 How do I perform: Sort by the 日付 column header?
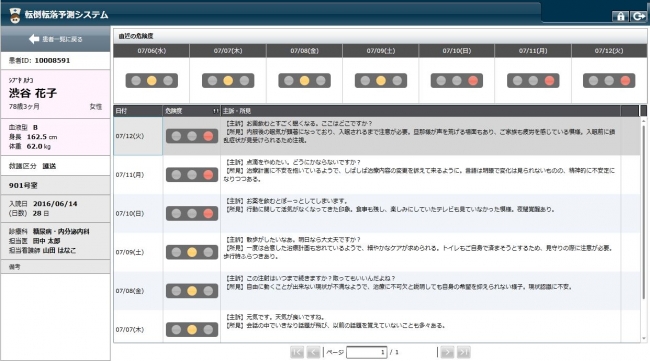click(x=138, y=111)
